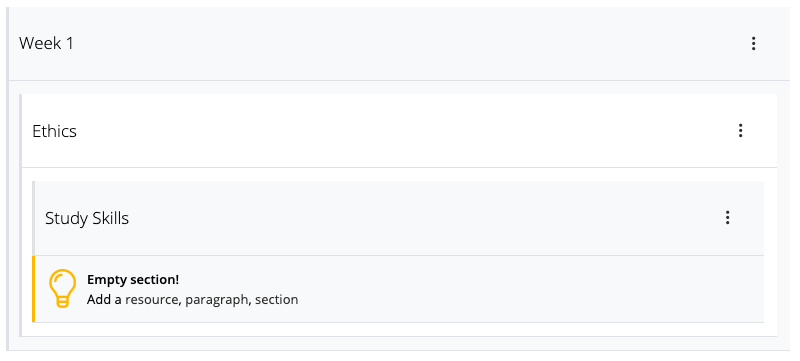Click the grey border beside Week 1

point(8,178)
